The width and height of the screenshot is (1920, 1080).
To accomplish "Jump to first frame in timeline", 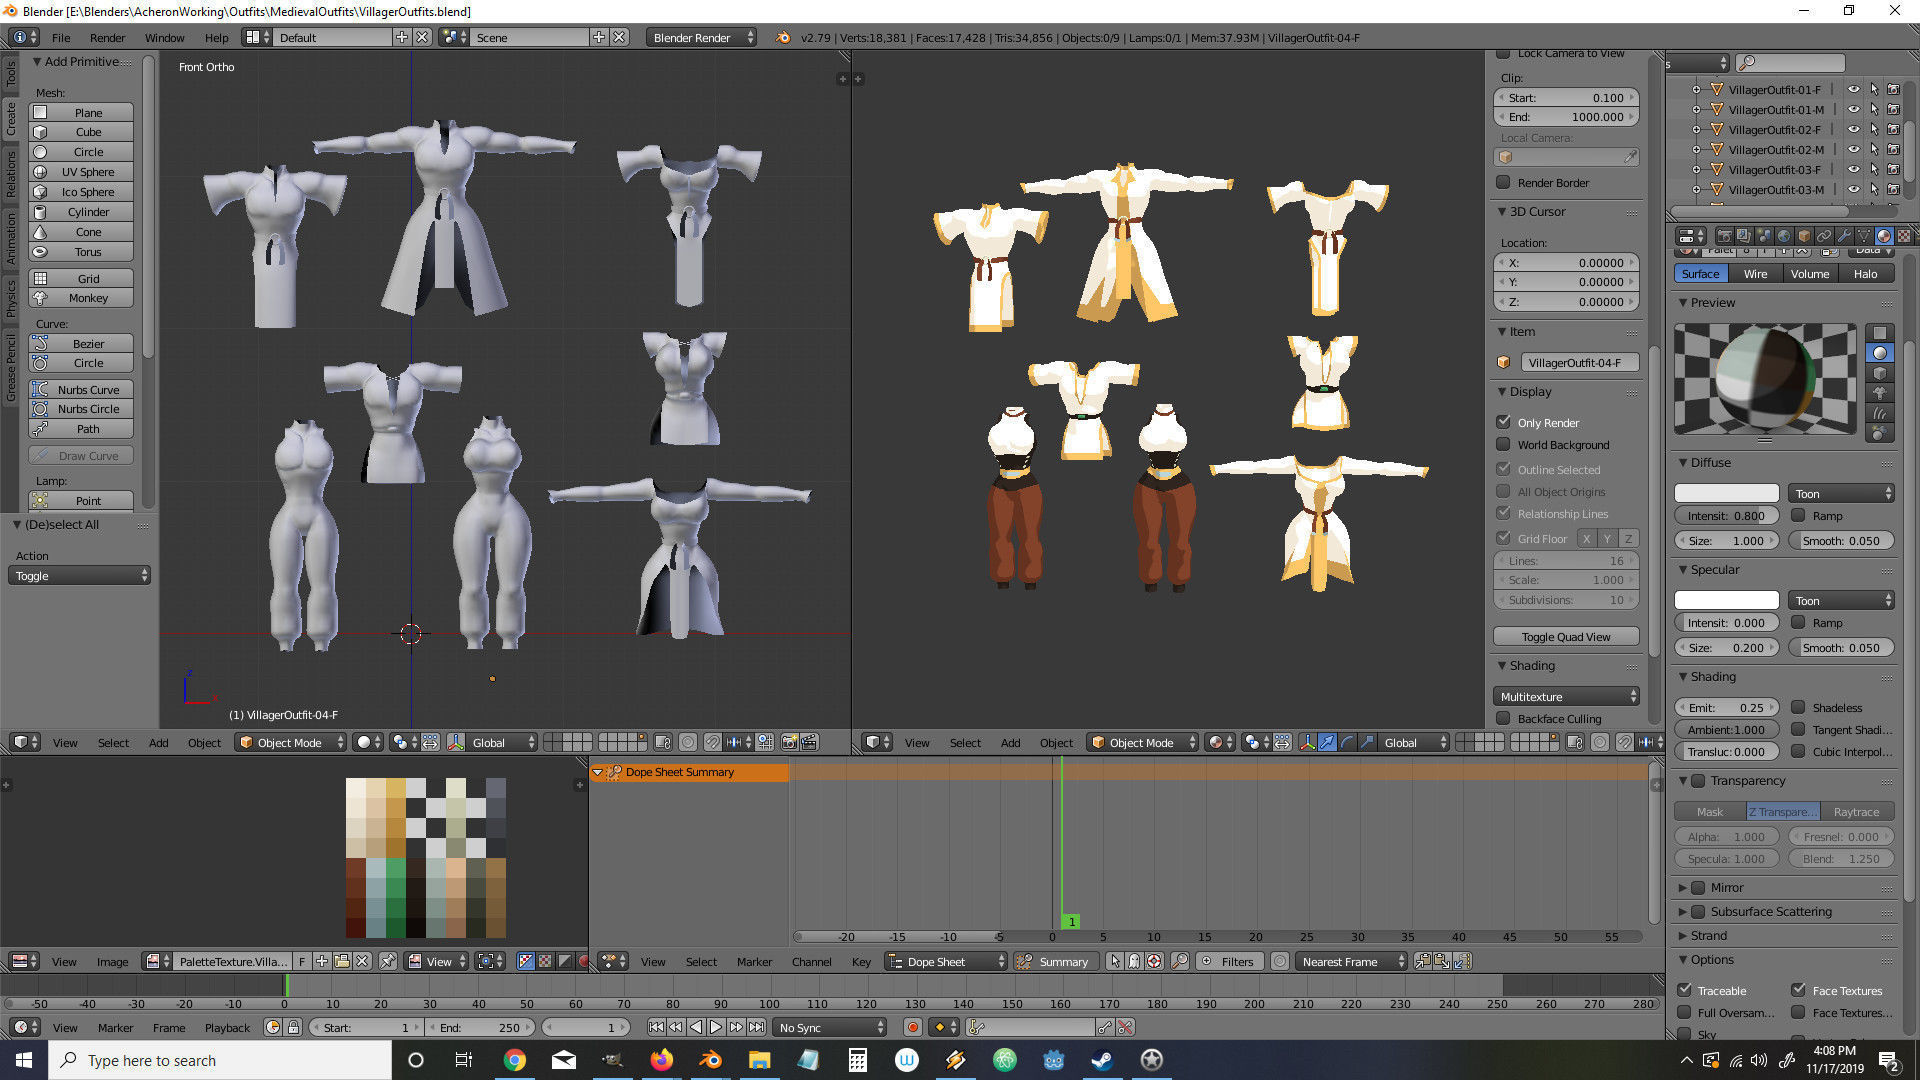I will point(656,1027).
